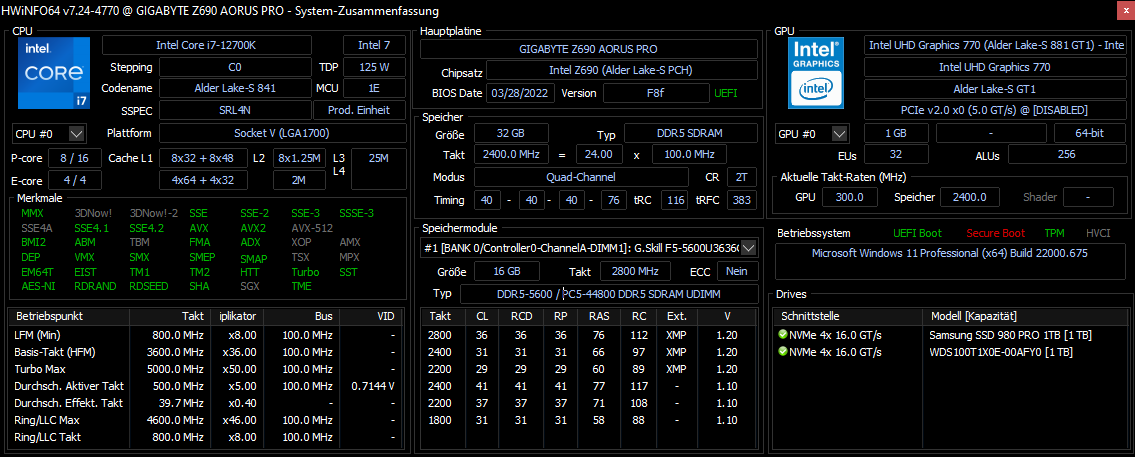Click the Intel UHD Graphics 770 name field
This screenshot has width=1135, height=457.
[995, 67]
